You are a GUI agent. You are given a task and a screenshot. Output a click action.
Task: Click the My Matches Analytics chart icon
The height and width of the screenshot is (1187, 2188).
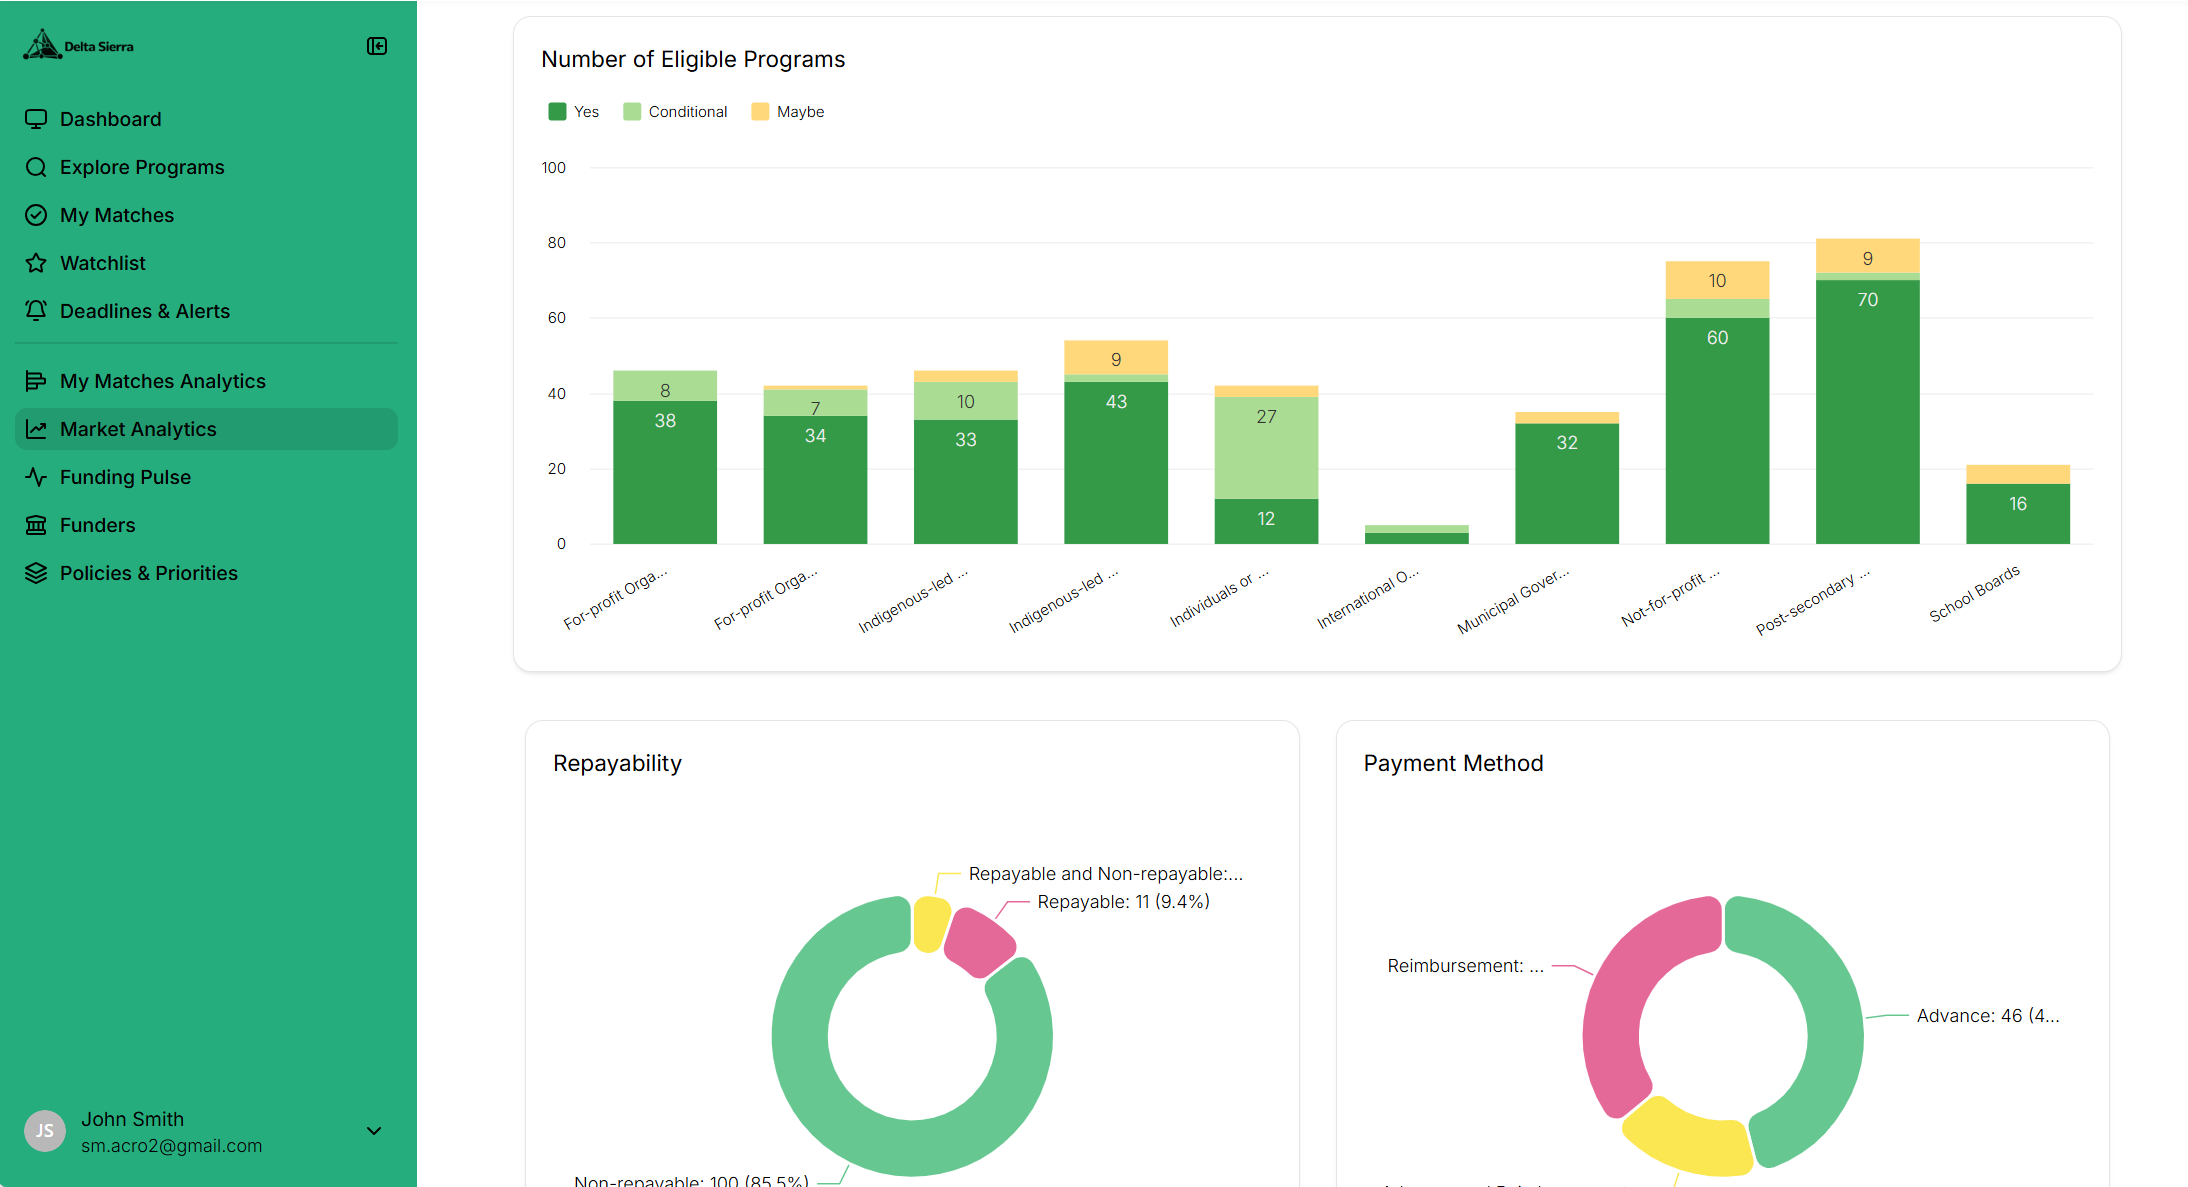click(x=36, y=381)
